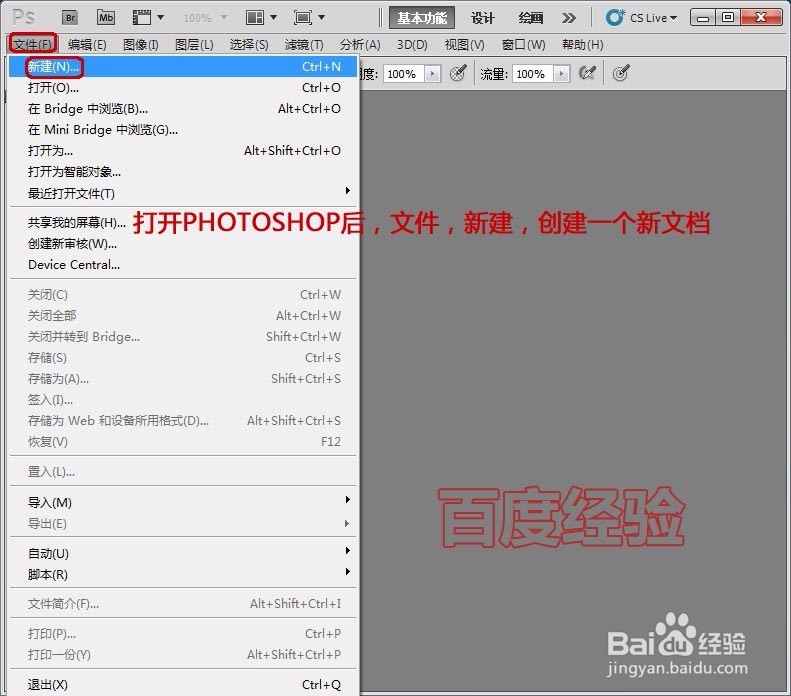Restore the Photoshop window size

tap(728, 18)
